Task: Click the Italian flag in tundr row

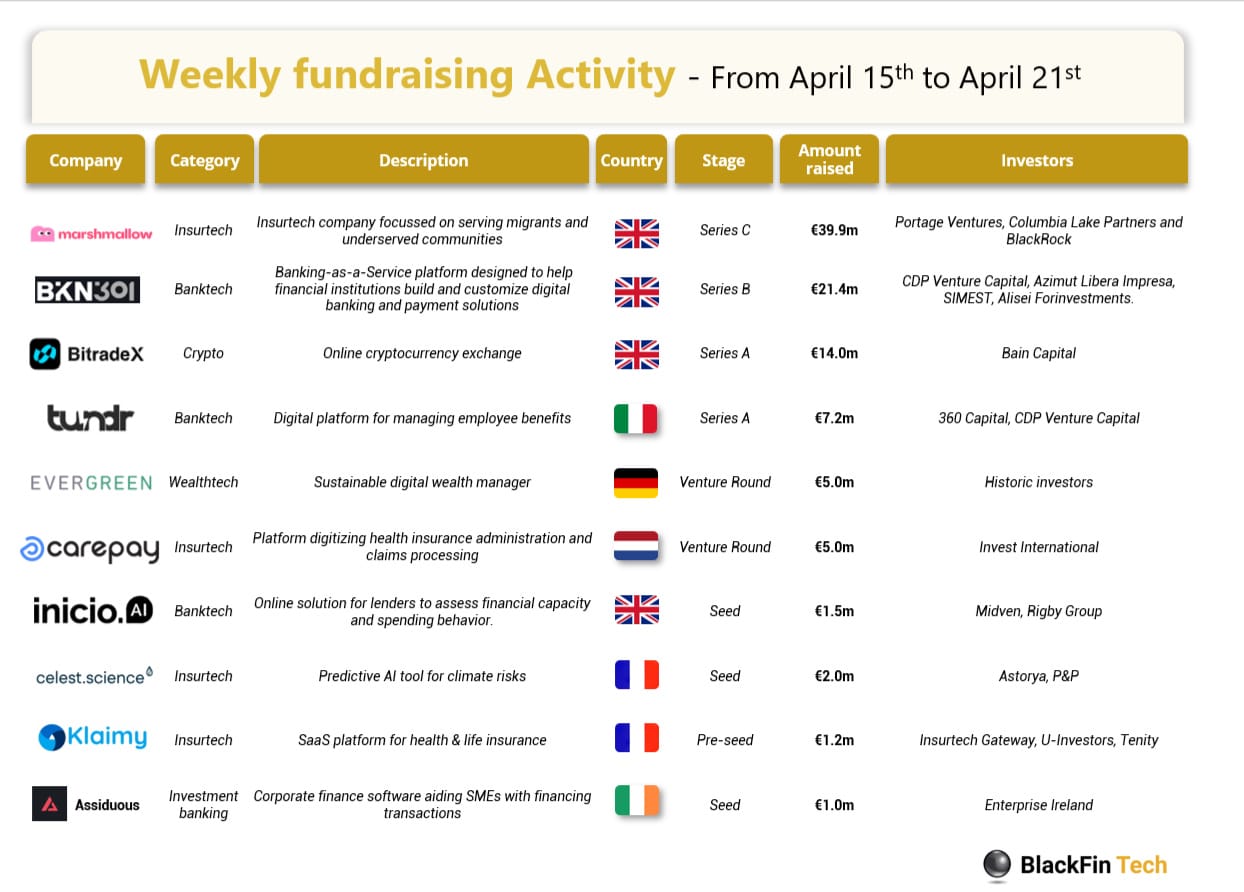Action: 636,418
